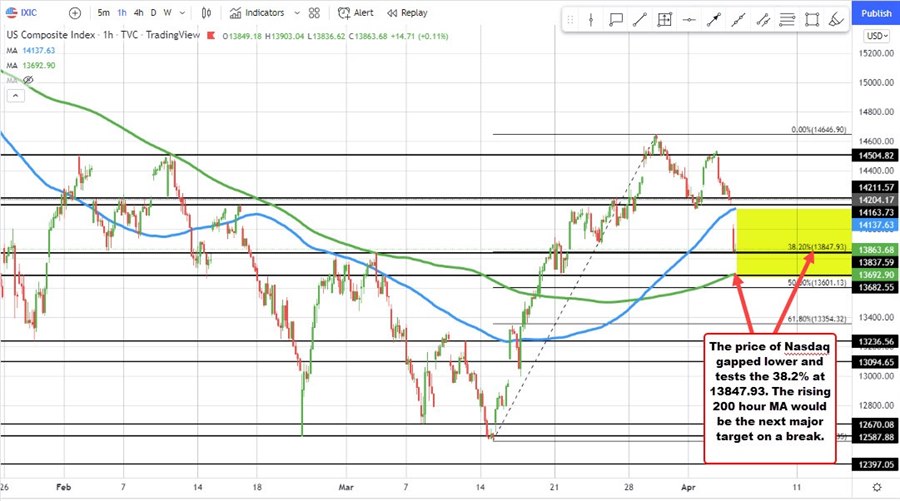Screen dimensions: 900x501
Task: Click the 13236.56 price label
Action: click(x=876, y=341)
